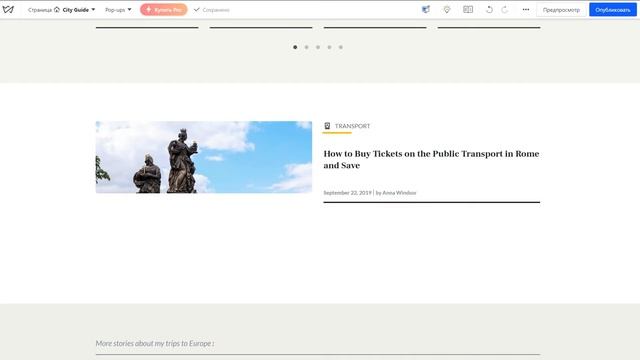The image size is (640, 360).
Task: Click the saved status checkmark
Action: (x=197, y=10)
